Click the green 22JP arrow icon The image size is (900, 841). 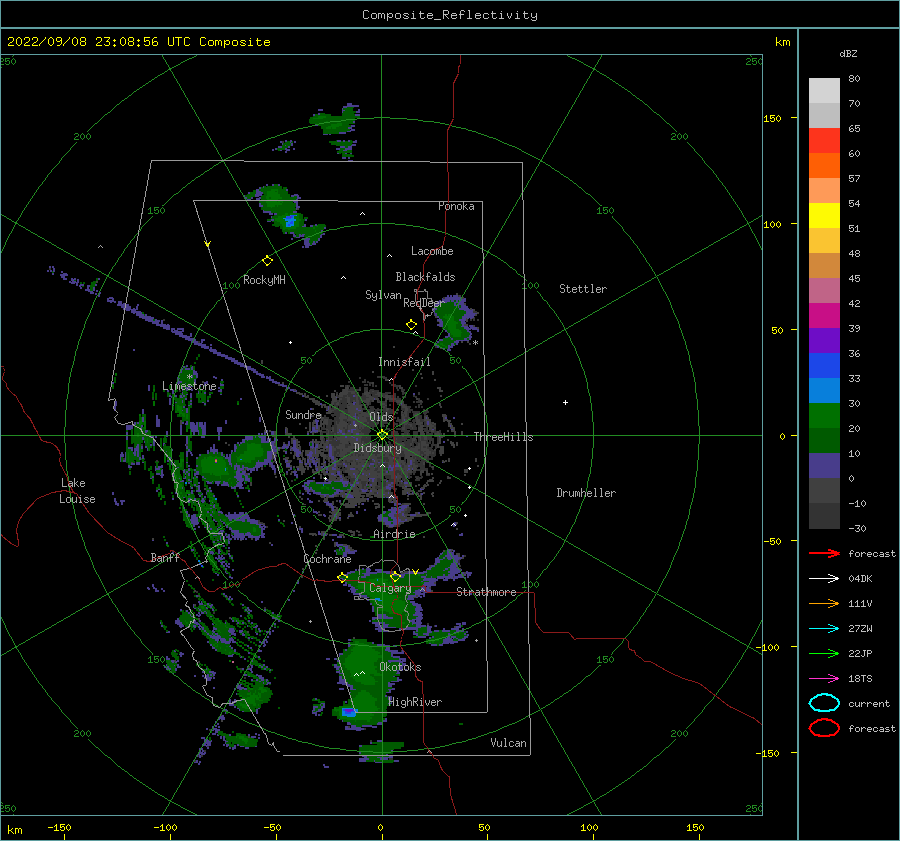pos(824,653)
